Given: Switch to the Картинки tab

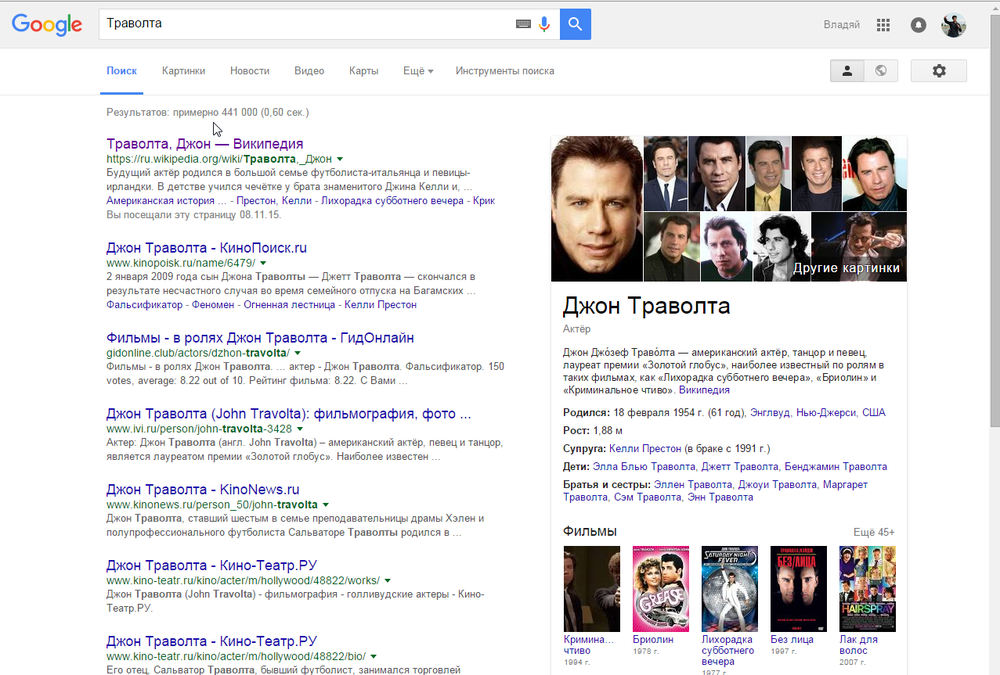Looking at the screenshot, I should click(183, 71).
